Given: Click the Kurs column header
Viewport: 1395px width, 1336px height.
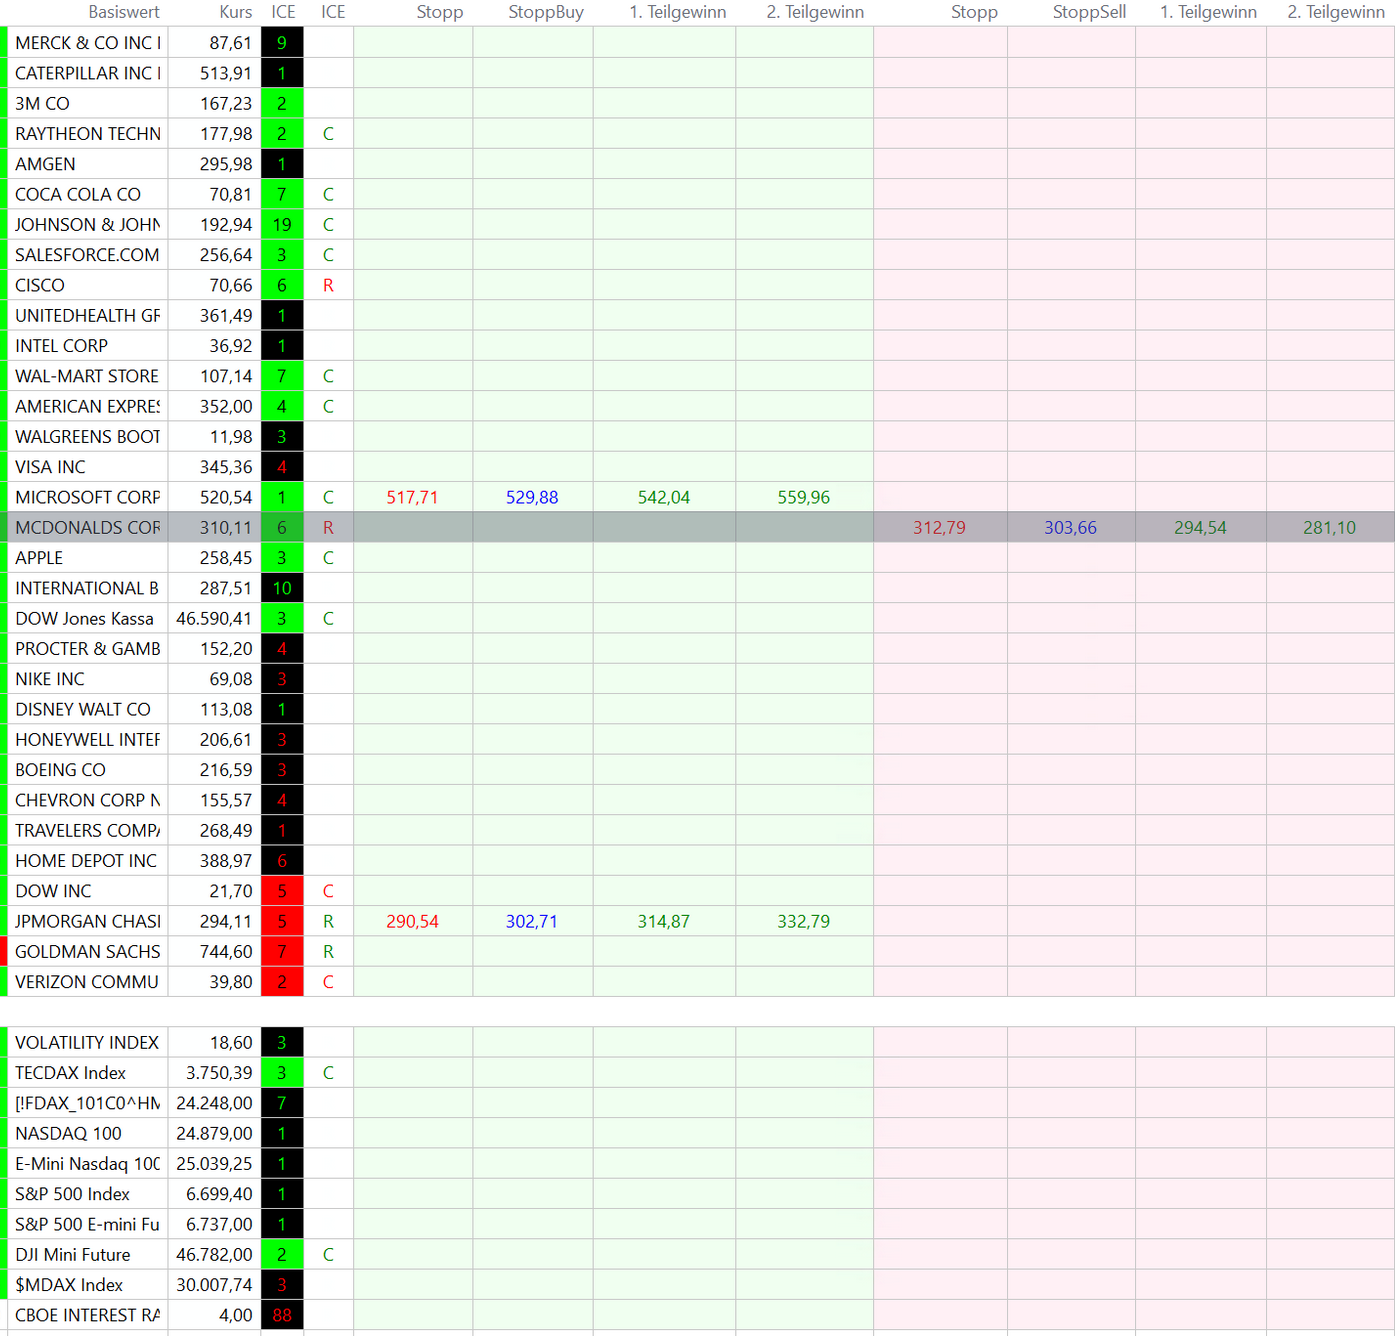Looking at the screenshot, I should coord(235,12).
